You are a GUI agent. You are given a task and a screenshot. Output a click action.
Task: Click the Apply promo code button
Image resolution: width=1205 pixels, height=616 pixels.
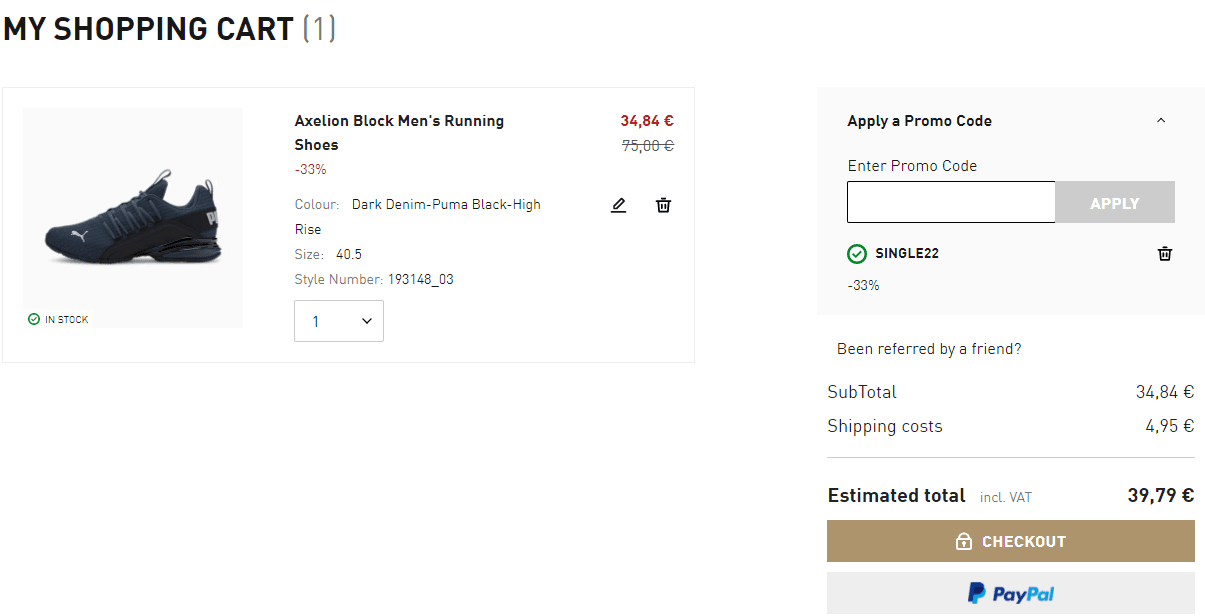pos(1115,202)
